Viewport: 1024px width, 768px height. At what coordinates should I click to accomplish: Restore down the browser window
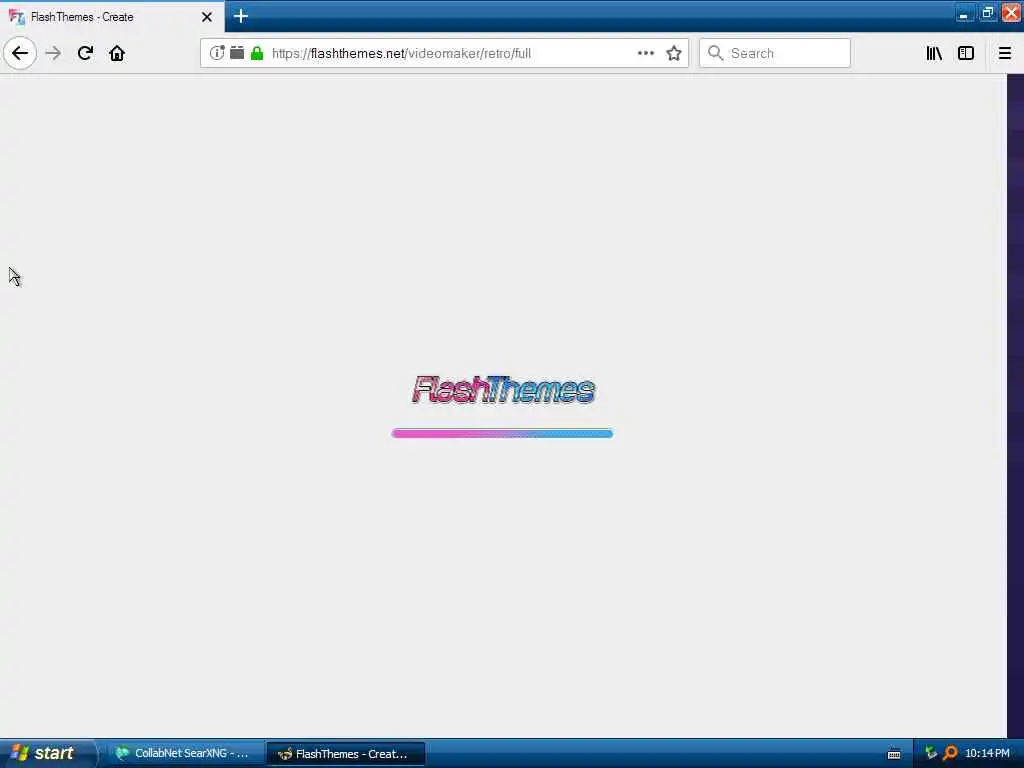987,13
